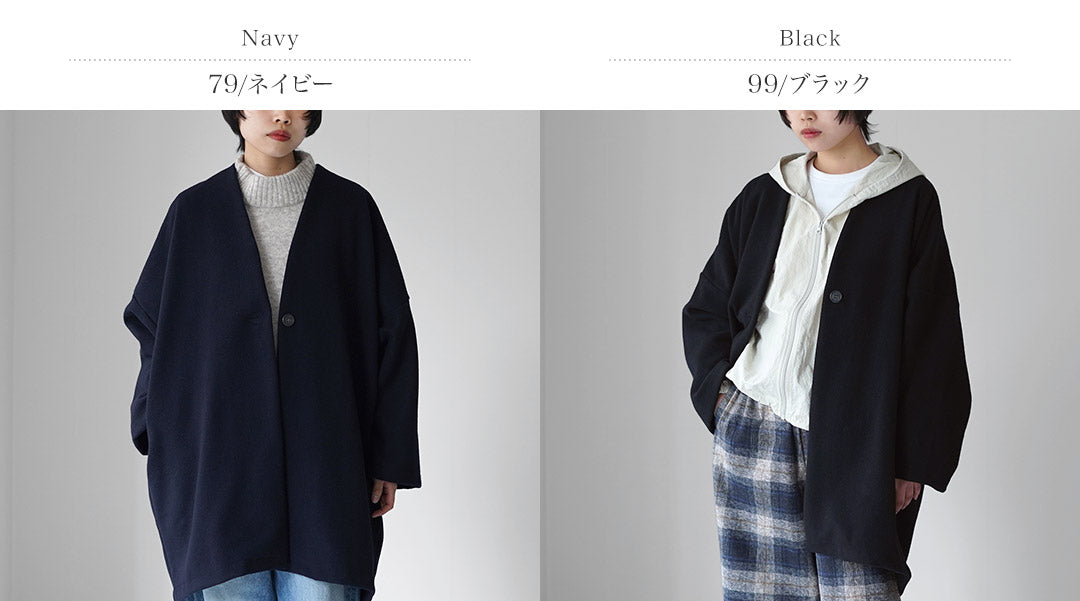The image size is (1080, 601).
Task: Open the navy coat product photo
Action: [270, 355]
